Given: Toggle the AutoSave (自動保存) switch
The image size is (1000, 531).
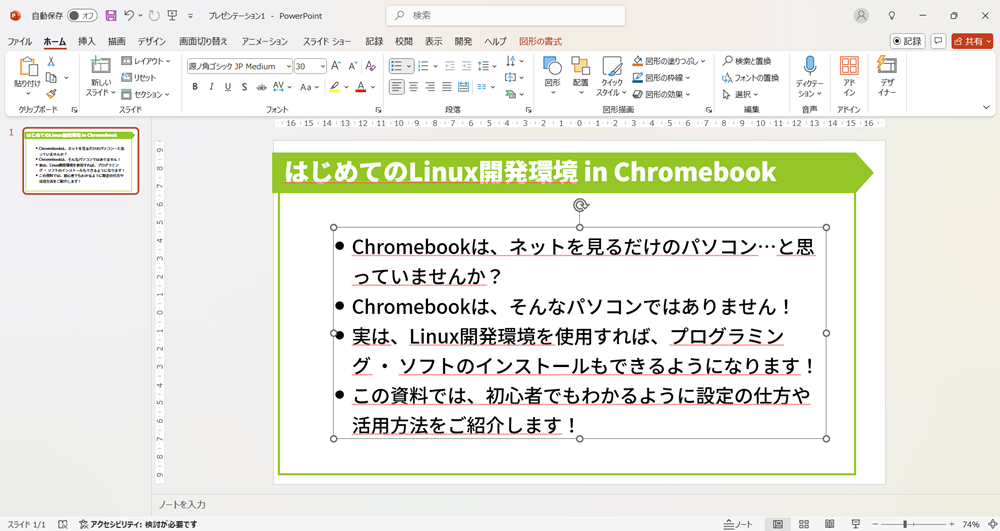Looking at the screenshot, I should pos(82,16).
